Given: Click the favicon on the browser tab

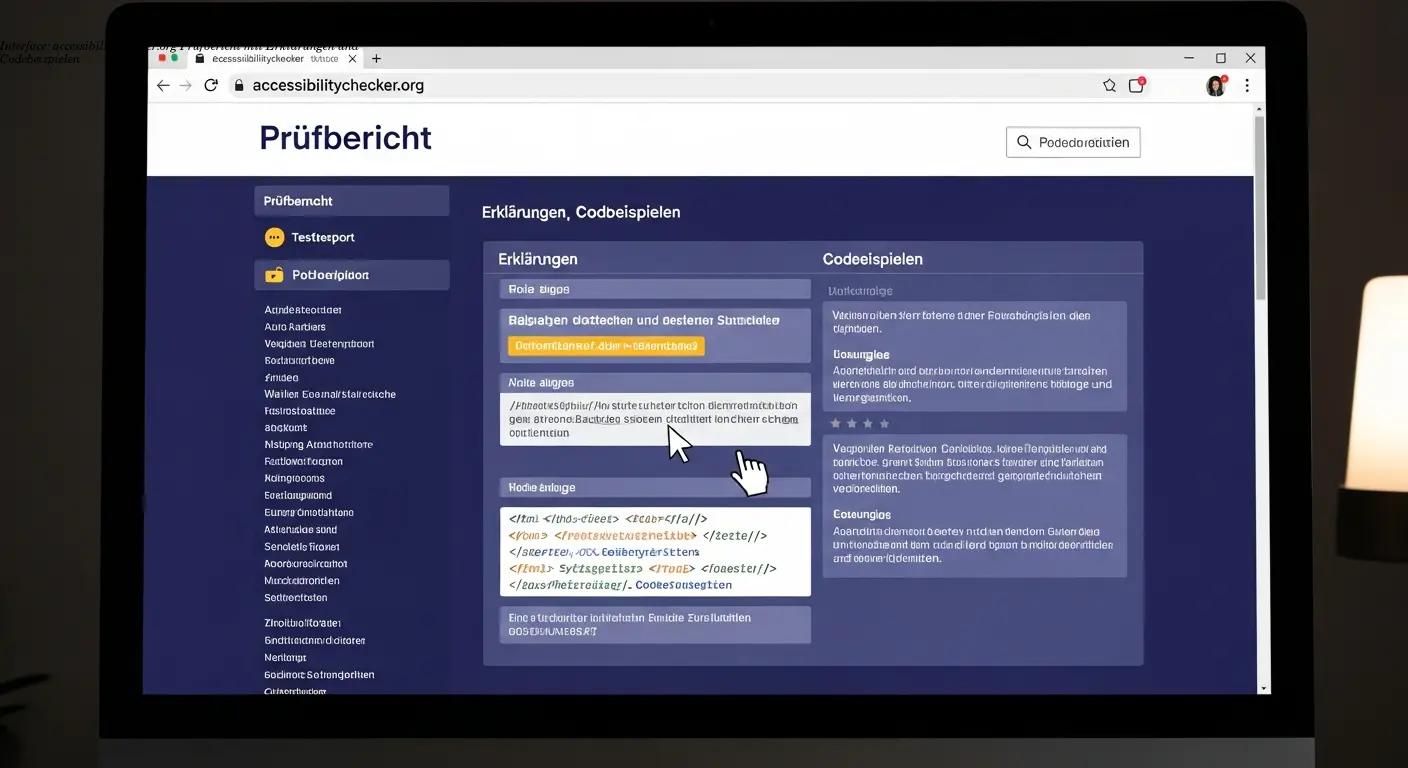Looking at the screenshot, I should 198,58.
